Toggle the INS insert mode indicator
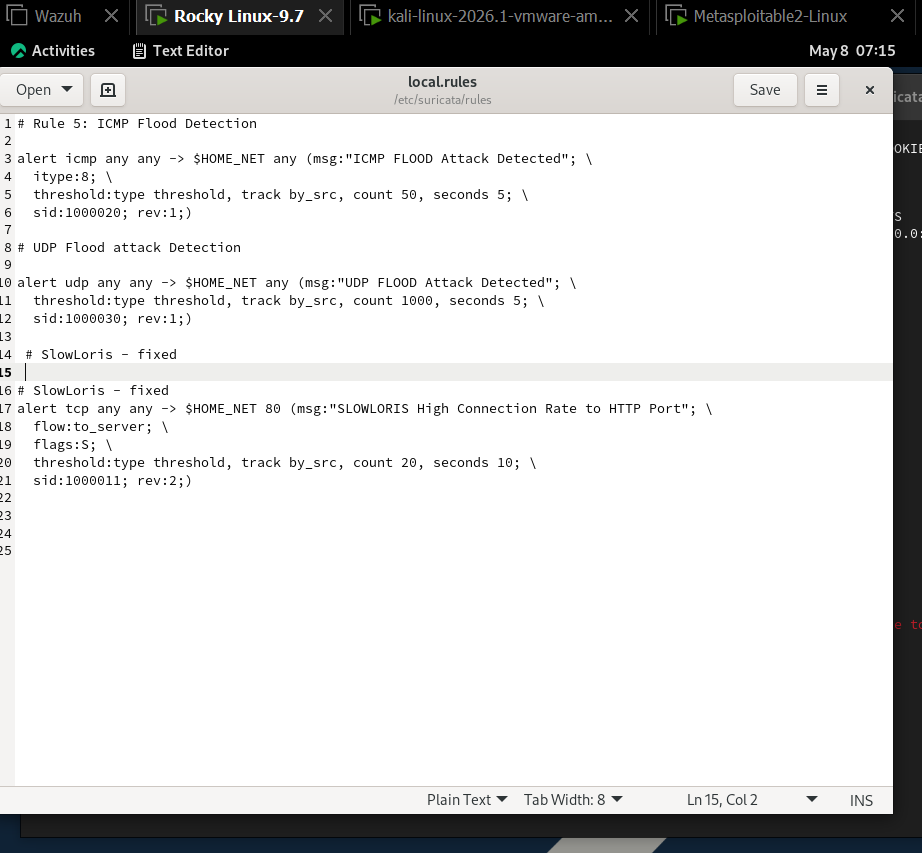 coord(861,800)
